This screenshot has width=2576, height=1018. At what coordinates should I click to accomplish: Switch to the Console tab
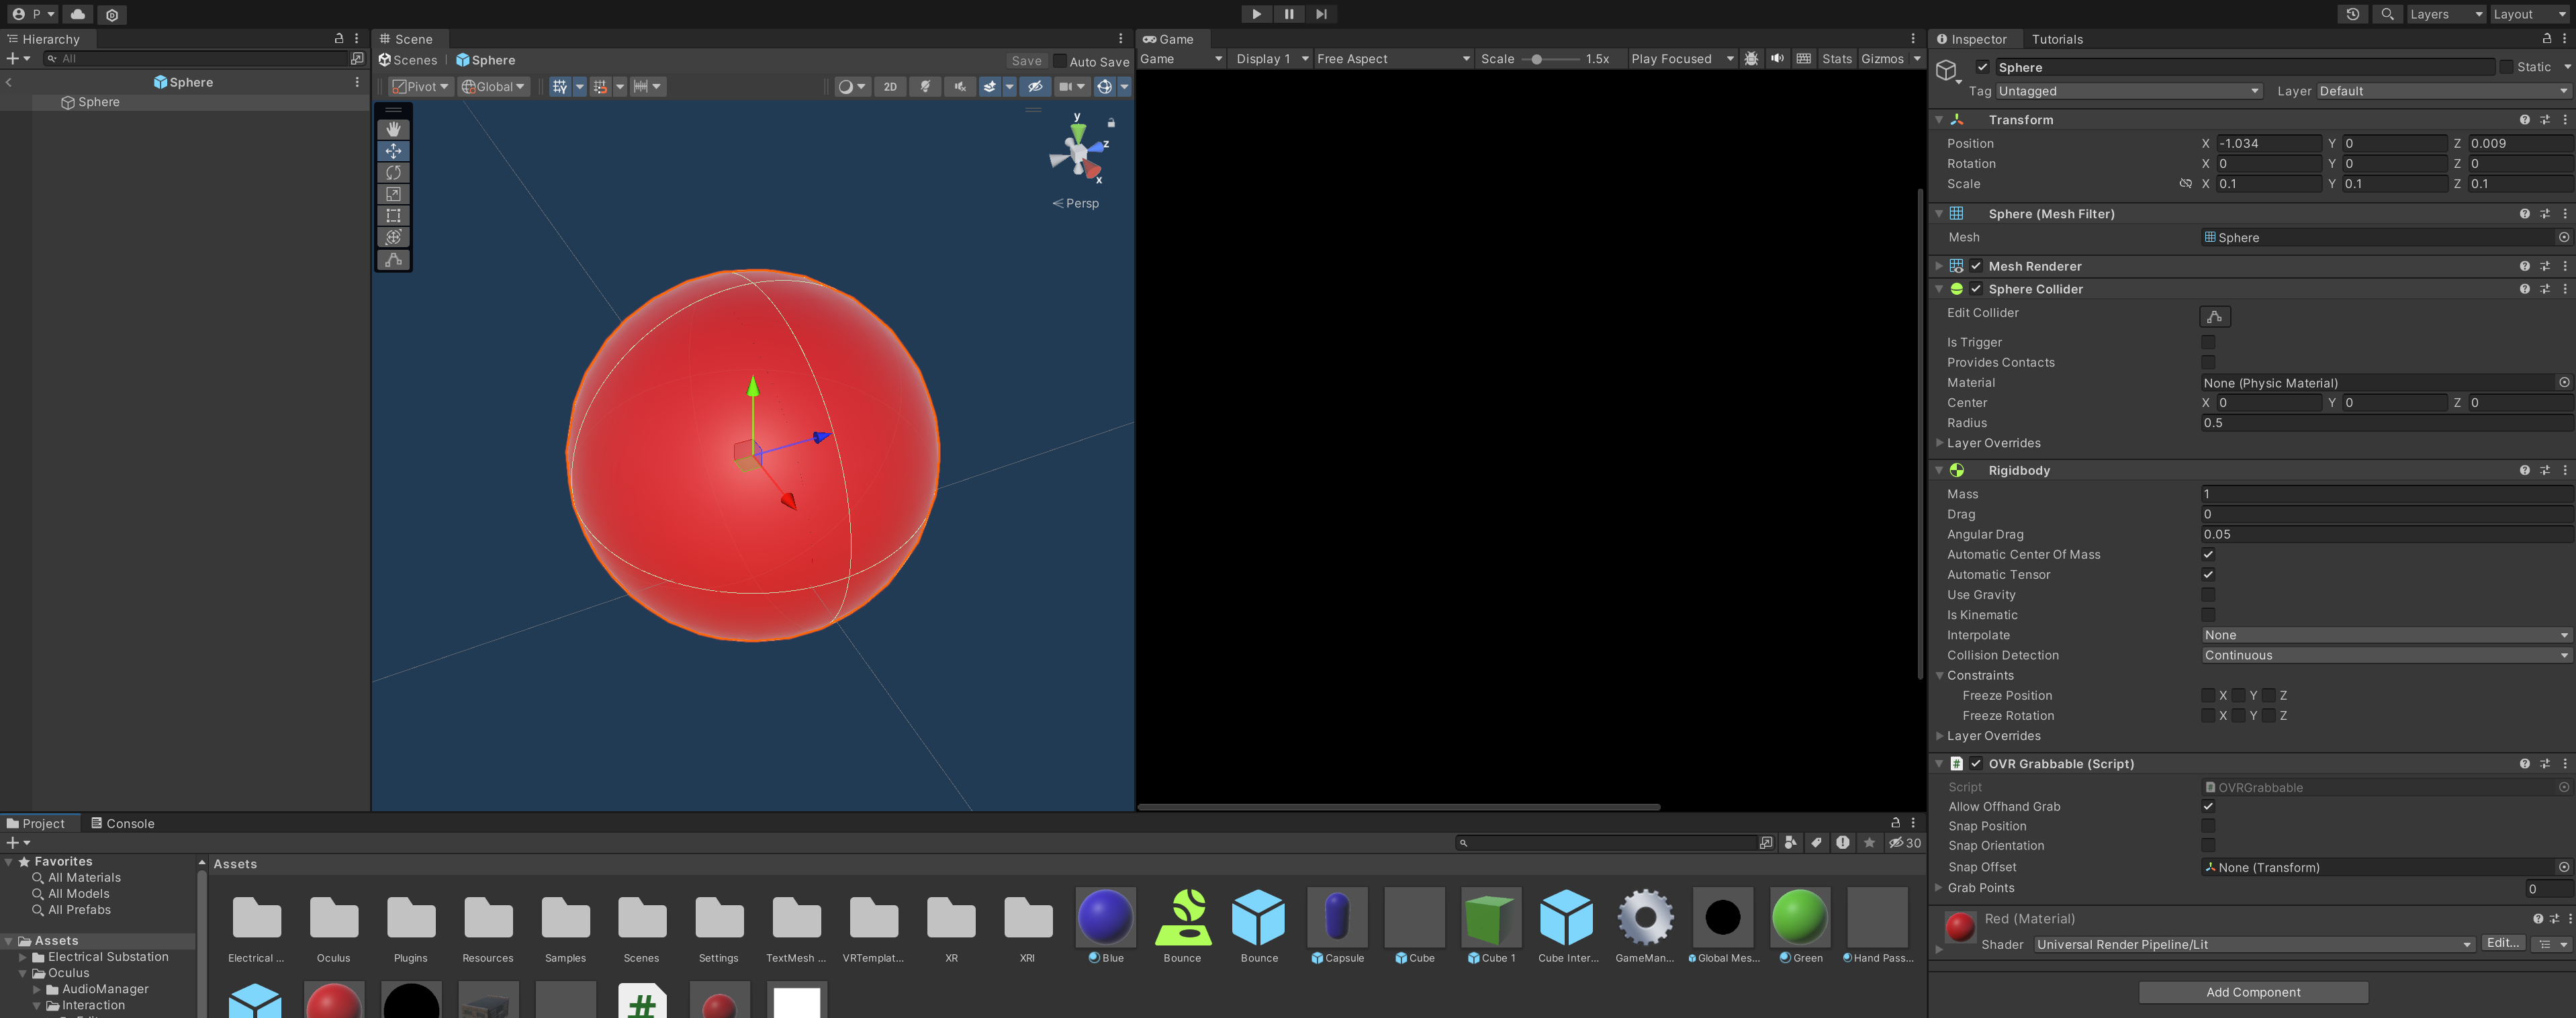(x=122, y=824)
